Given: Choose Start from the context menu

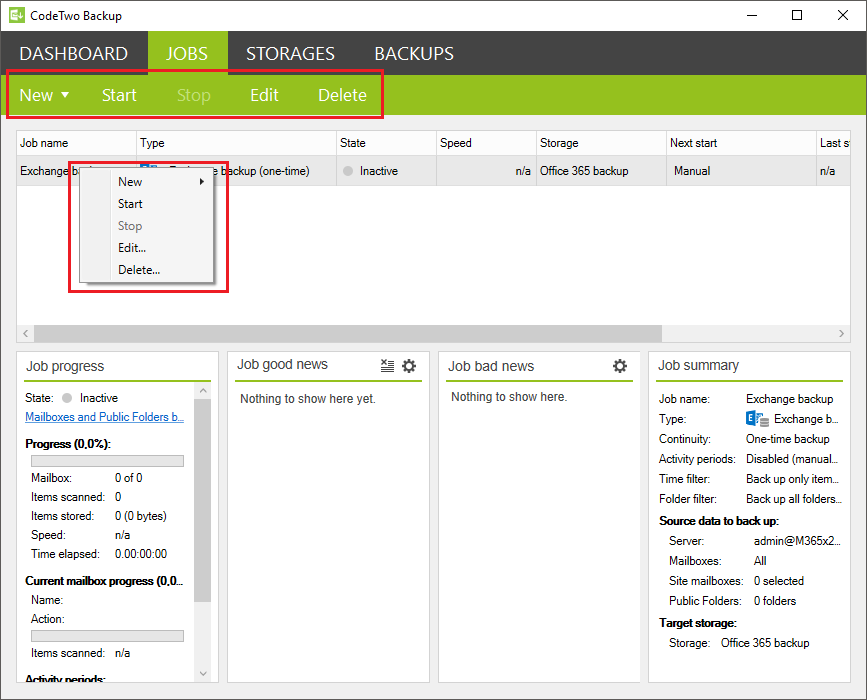Looking at the screenshot, I should point(147,204).
